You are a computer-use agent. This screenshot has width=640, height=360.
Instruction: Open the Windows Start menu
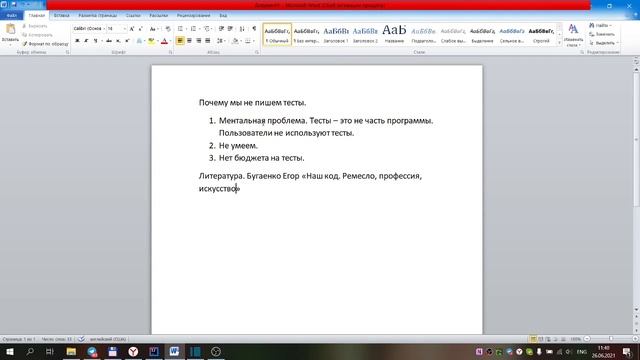[9, 351]
